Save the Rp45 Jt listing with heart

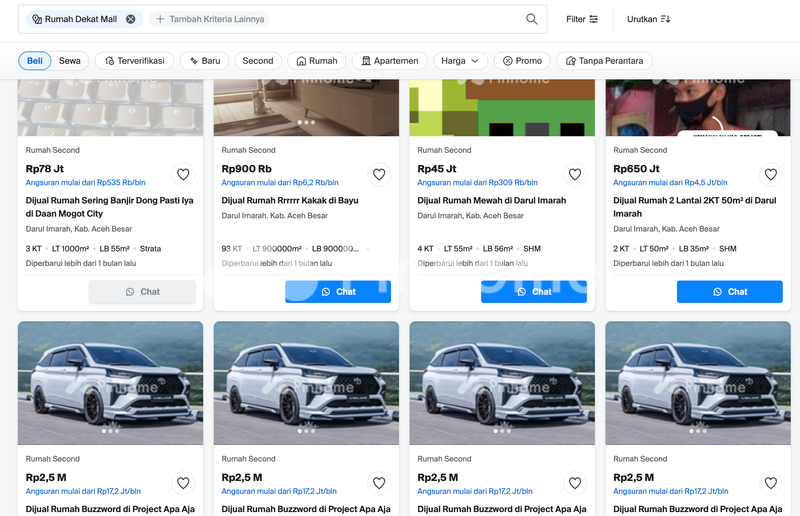575,174
